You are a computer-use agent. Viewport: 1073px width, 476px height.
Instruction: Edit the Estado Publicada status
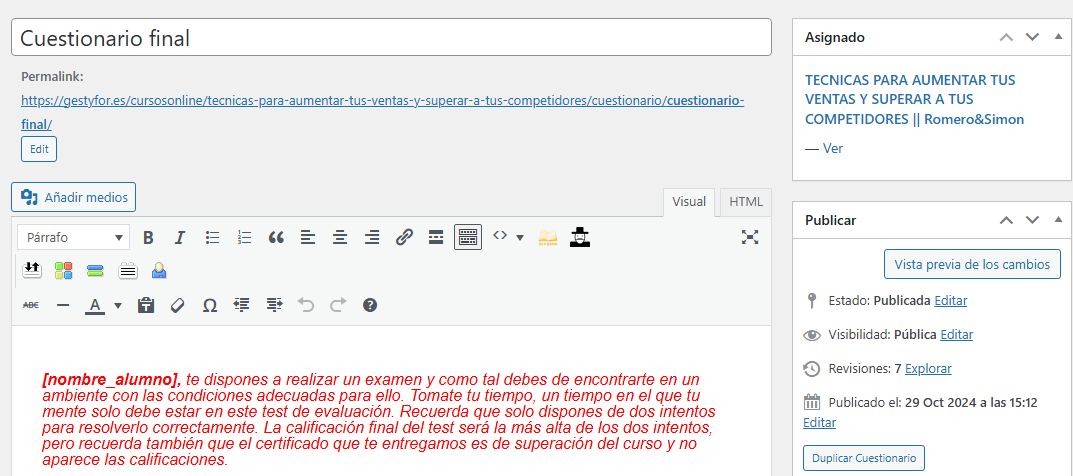[x=951, y=300]
